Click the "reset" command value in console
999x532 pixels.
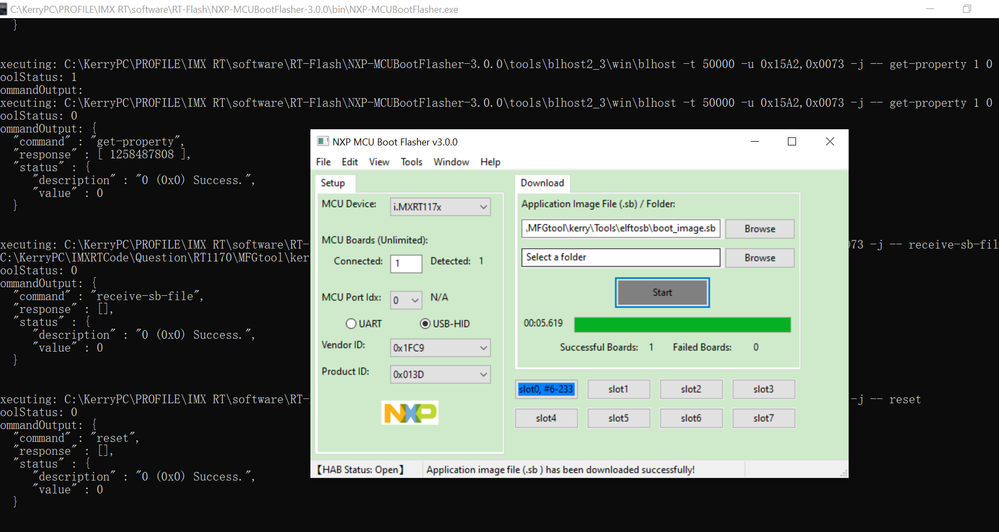(115, 438)
